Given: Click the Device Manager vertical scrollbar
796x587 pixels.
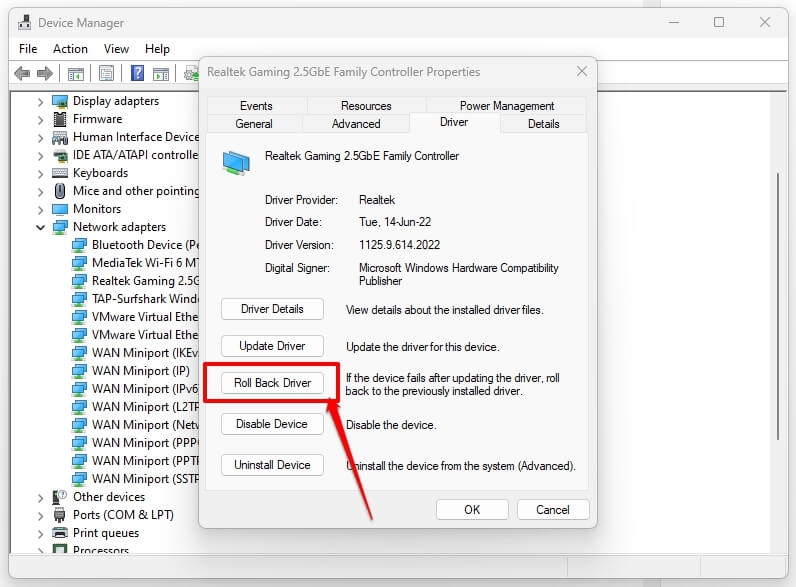Looking at the screenshot, I should pos(777,307).
